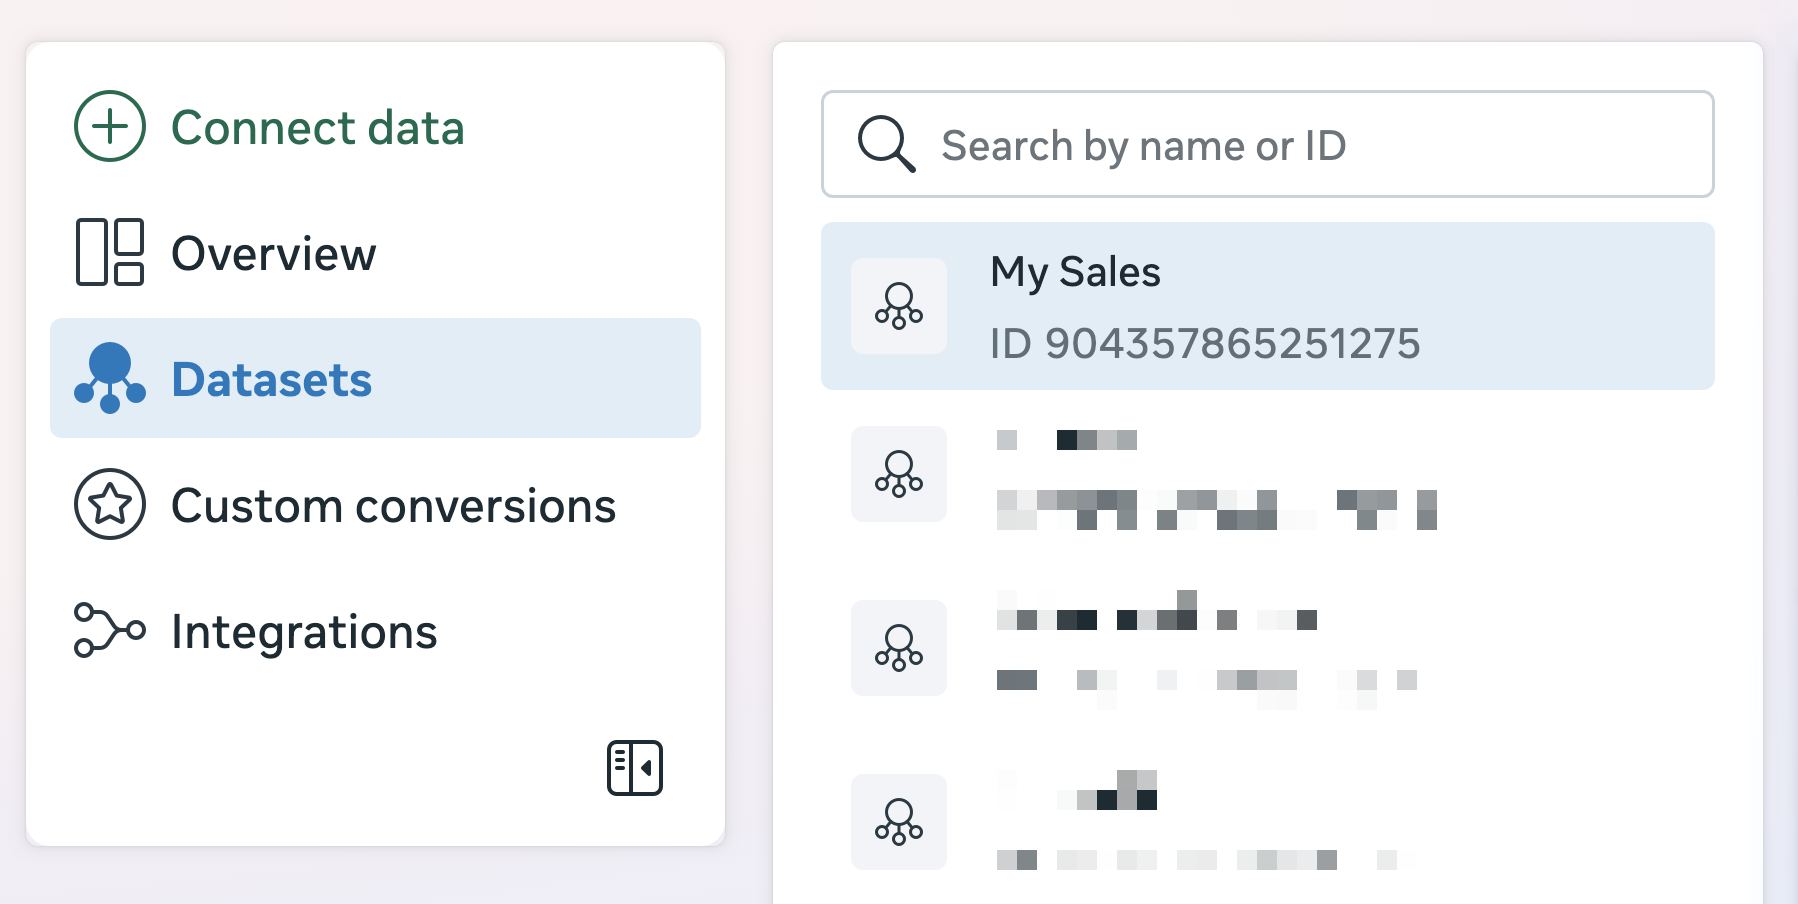This screenshot has height=904, width=1798.
Task: Click the plus icon beside Connect data
Action: click(x=110, y=126)
